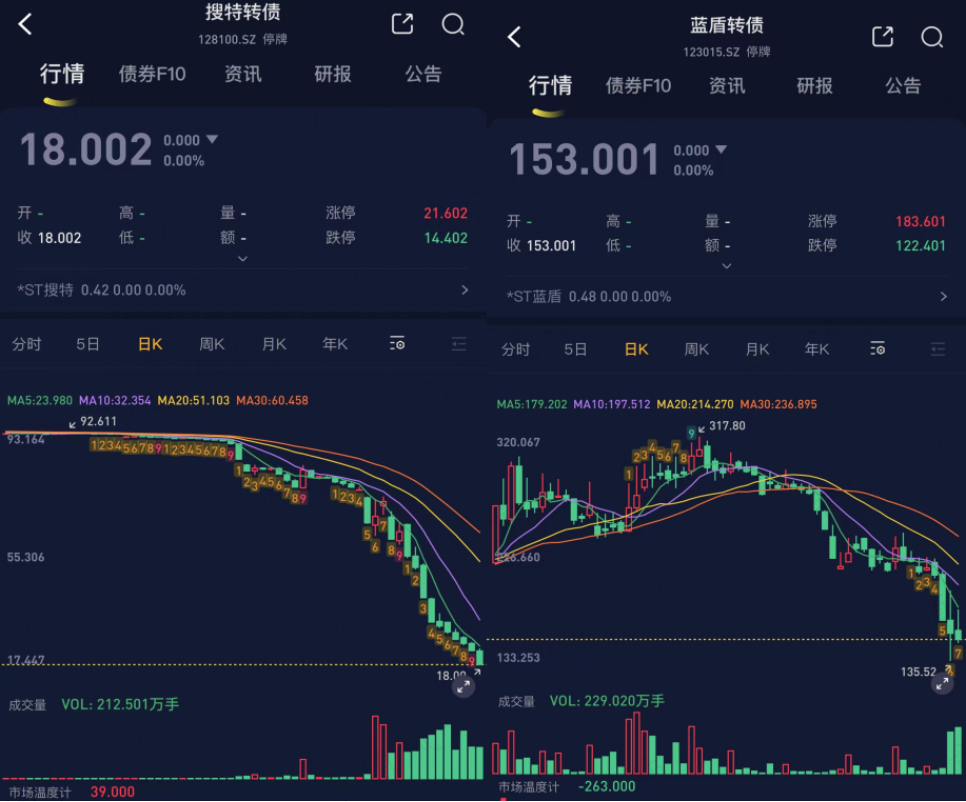Open search on 搜特转债 screen
966x802 pixels.
click(453, 24)
